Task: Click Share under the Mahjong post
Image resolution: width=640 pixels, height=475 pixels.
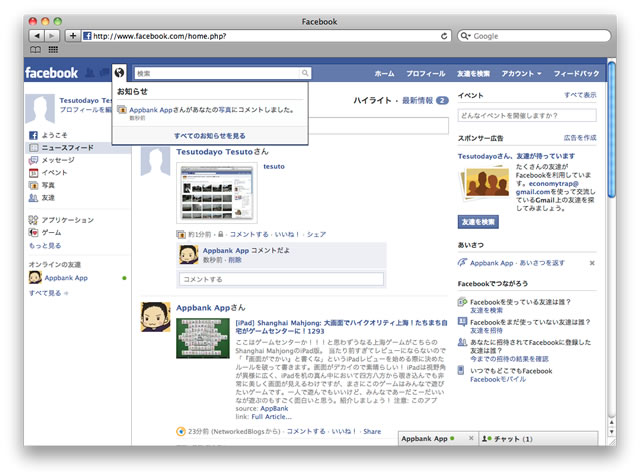Action: coord(372,431)
